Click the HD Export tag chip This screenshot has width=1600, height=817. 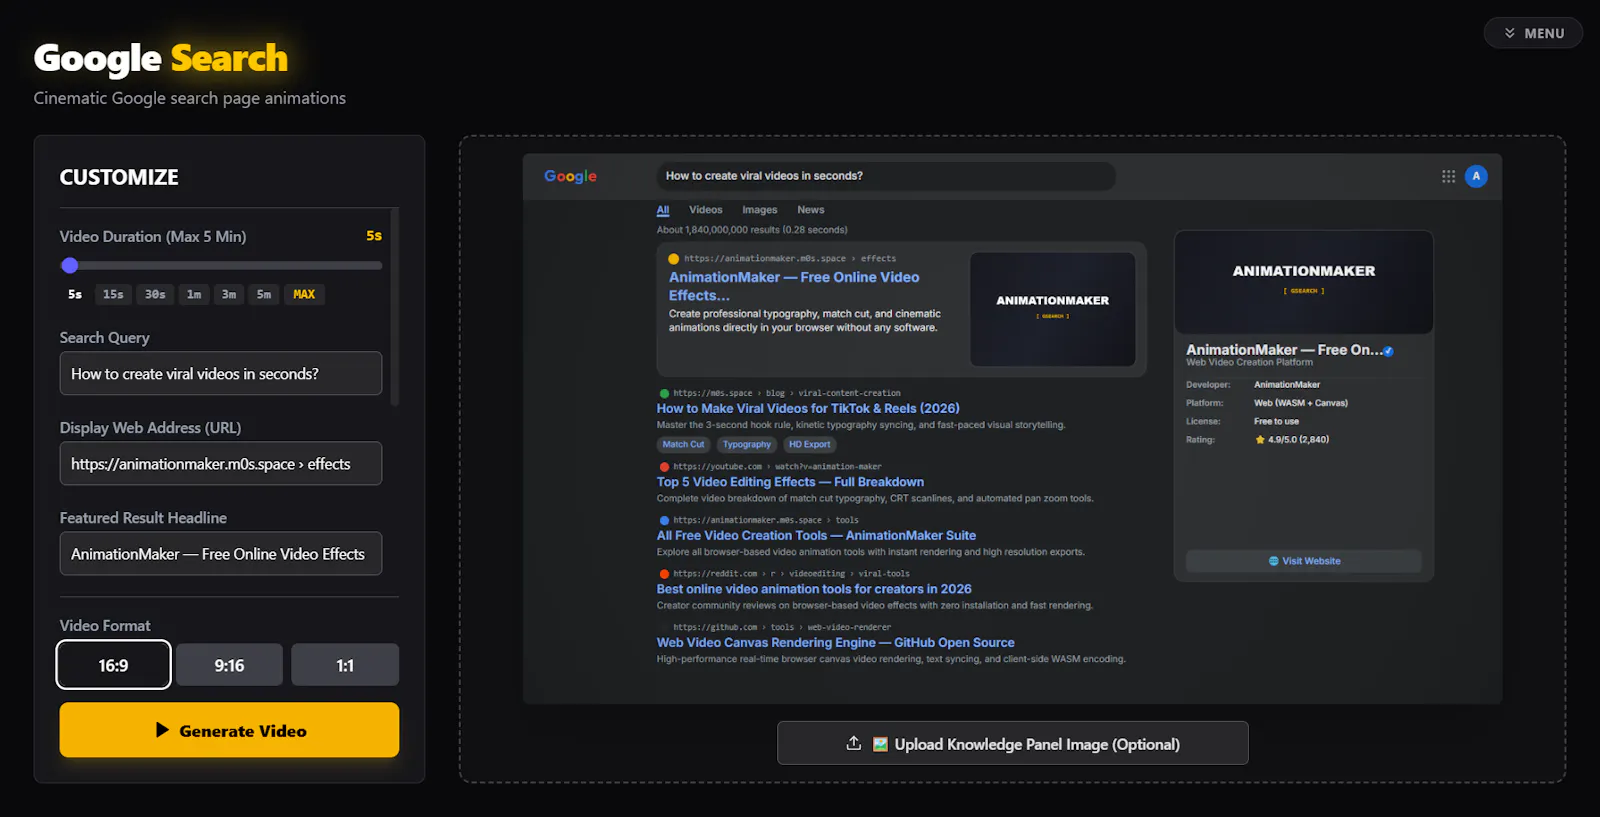(809, 445)
